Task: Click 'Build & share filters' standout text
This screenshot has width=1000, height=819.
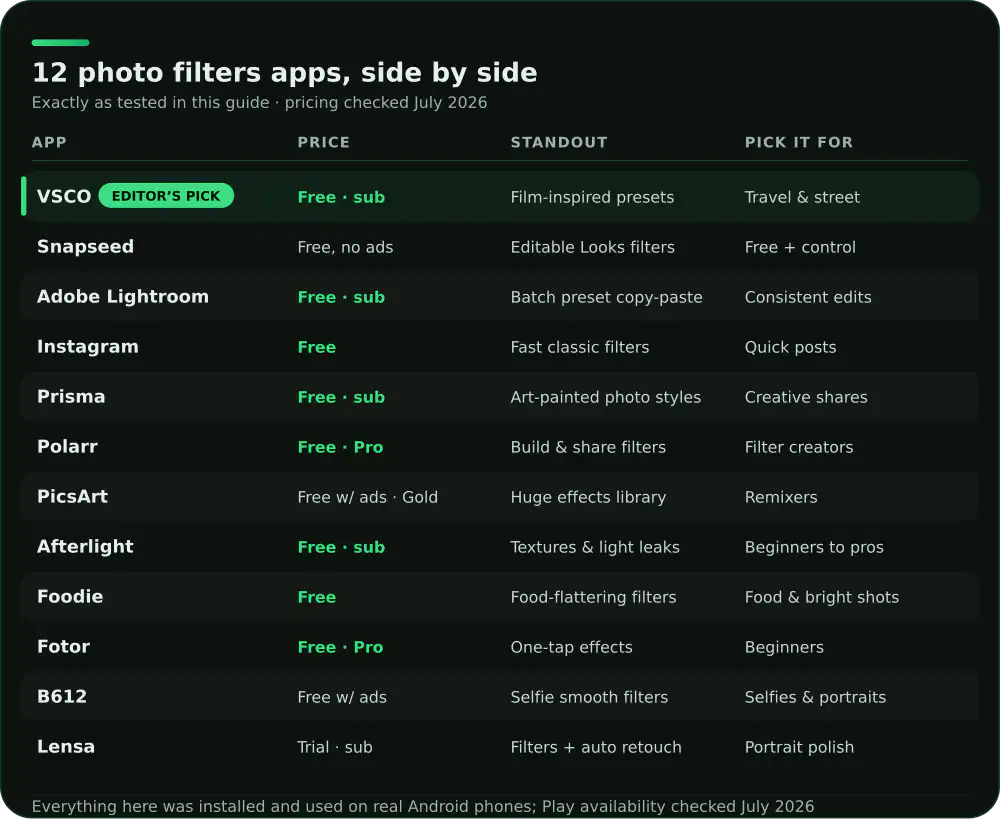Action: pos(588,447)
